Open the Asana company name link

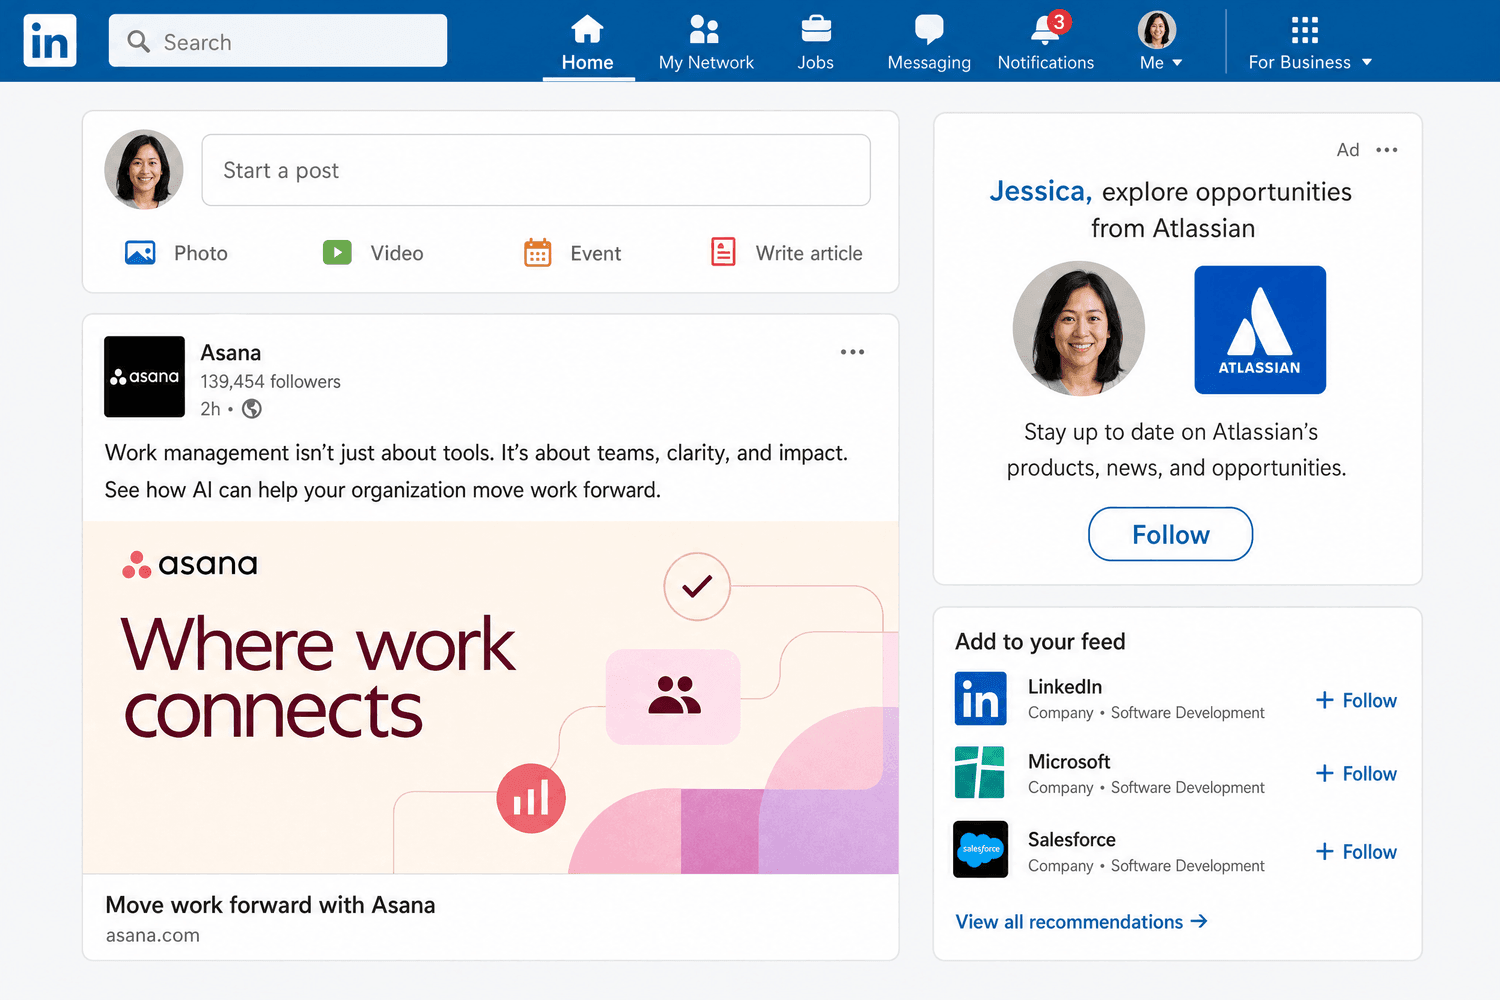tap(231, 353)
